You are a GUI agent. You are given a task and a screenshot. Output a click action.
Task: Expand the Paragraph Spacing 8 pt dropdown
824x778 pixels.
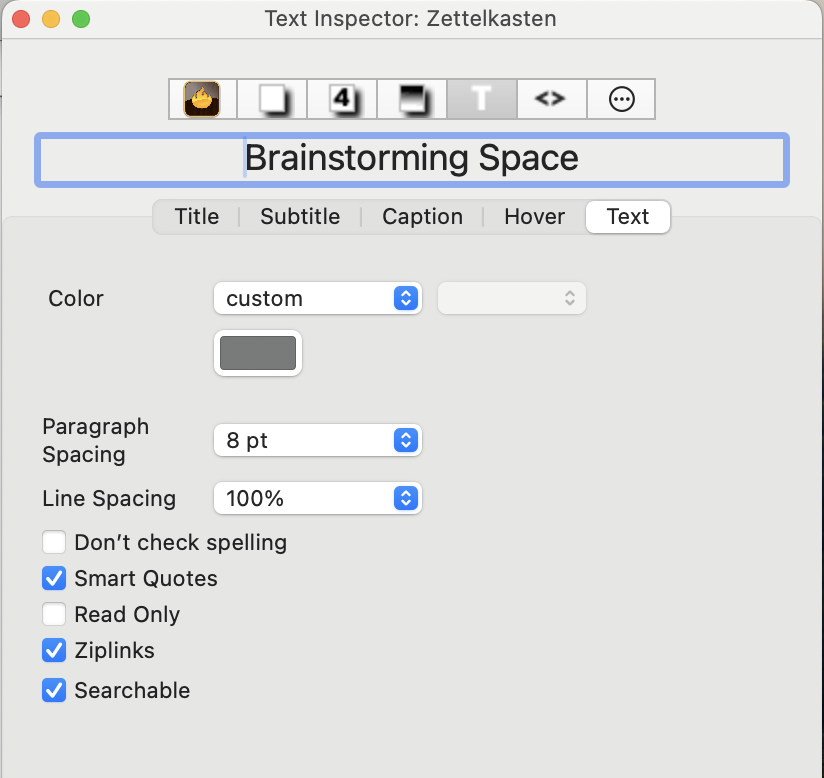(317, 440)
